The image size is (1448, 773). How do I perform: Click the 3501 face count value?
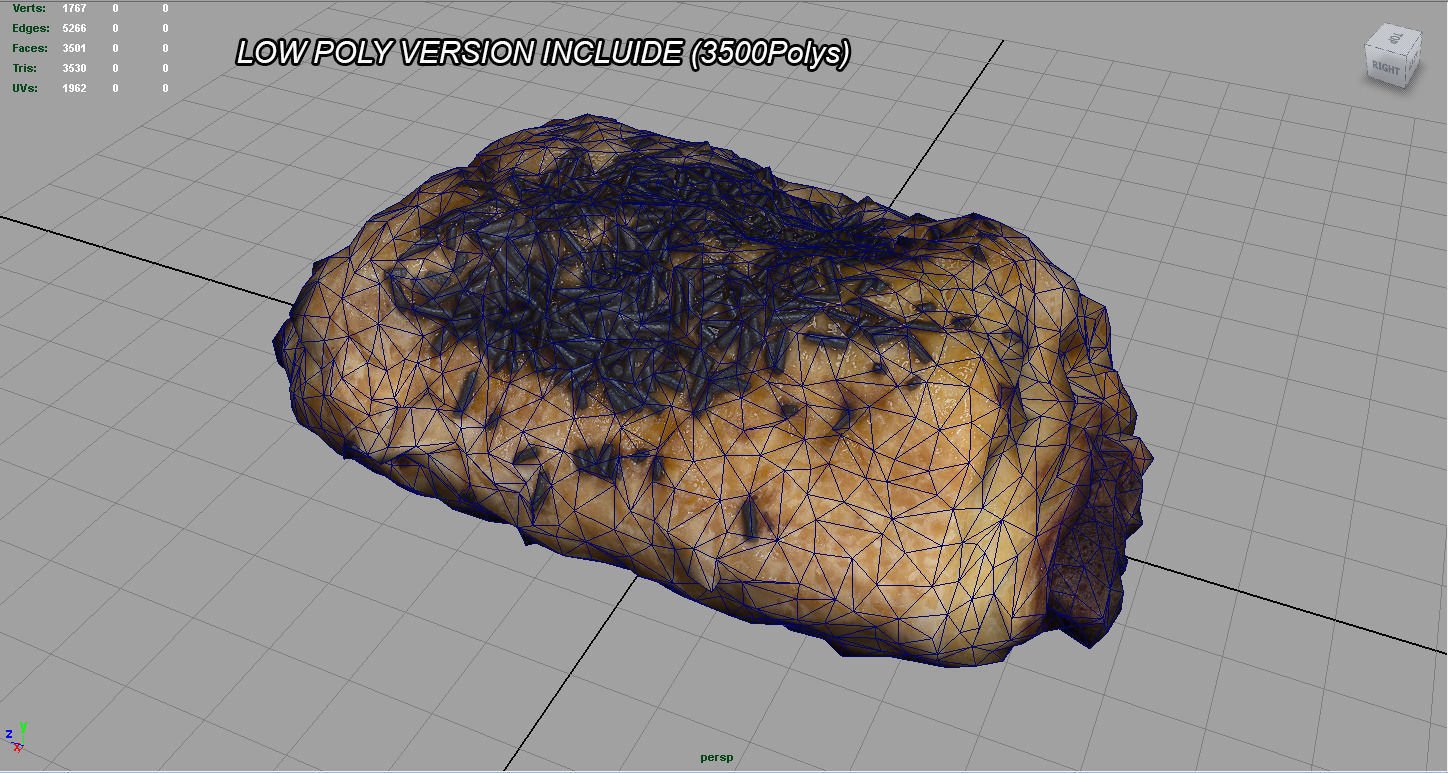[x=74, y=48]
